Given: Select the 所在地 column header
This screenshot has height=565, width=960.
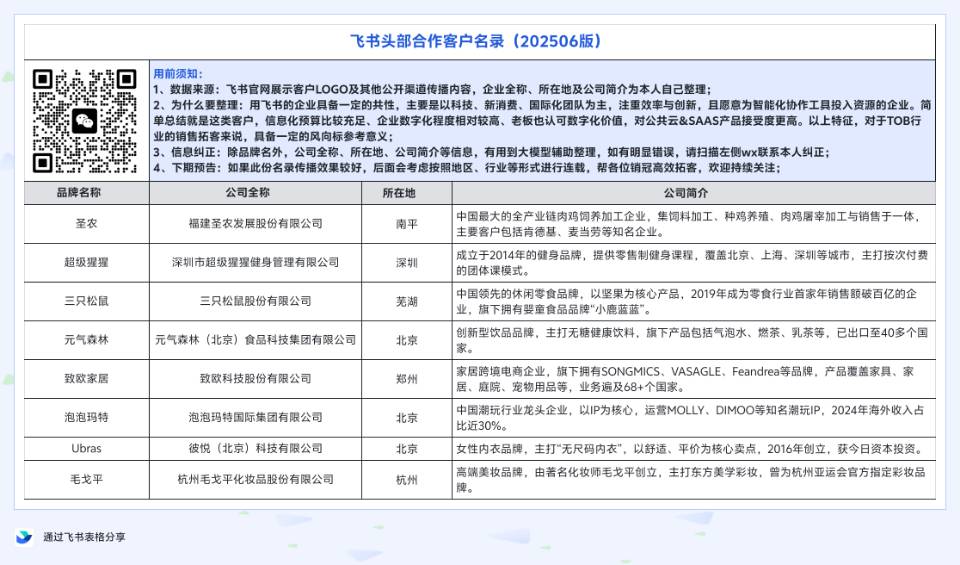Looking at the screenshot, I should (407, 193).
